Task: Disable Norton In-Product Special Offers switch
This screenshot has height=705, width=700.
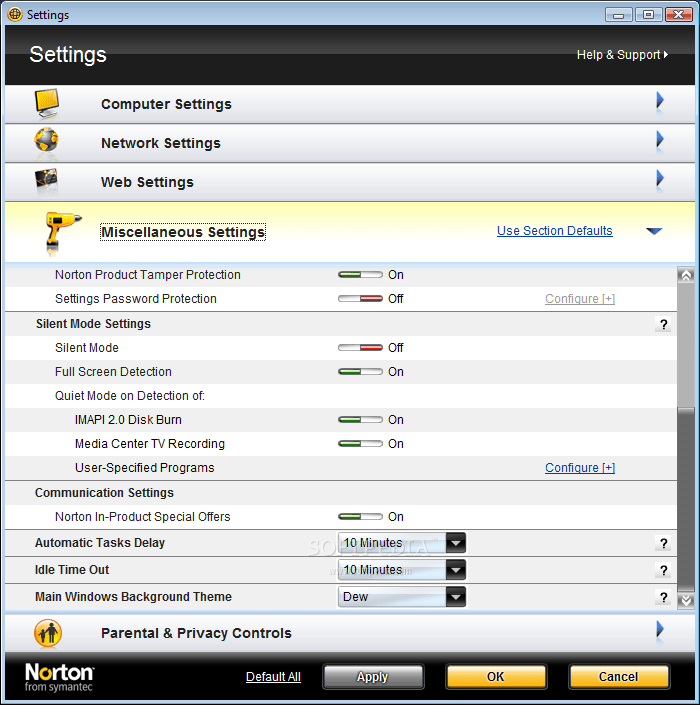Action: click(x=360, y=517)
